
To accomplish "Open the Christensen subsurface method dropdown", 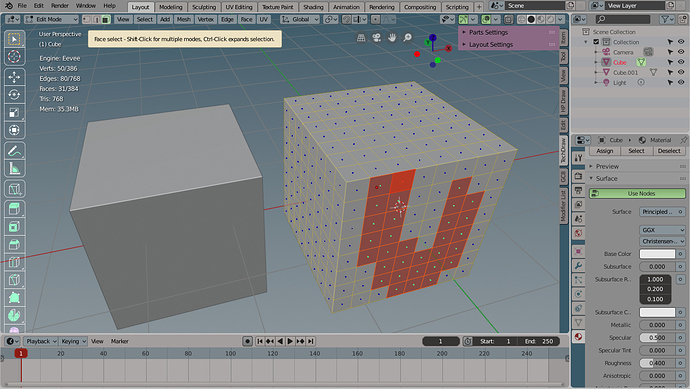I will pyautogui.click(x=662, y=241).
